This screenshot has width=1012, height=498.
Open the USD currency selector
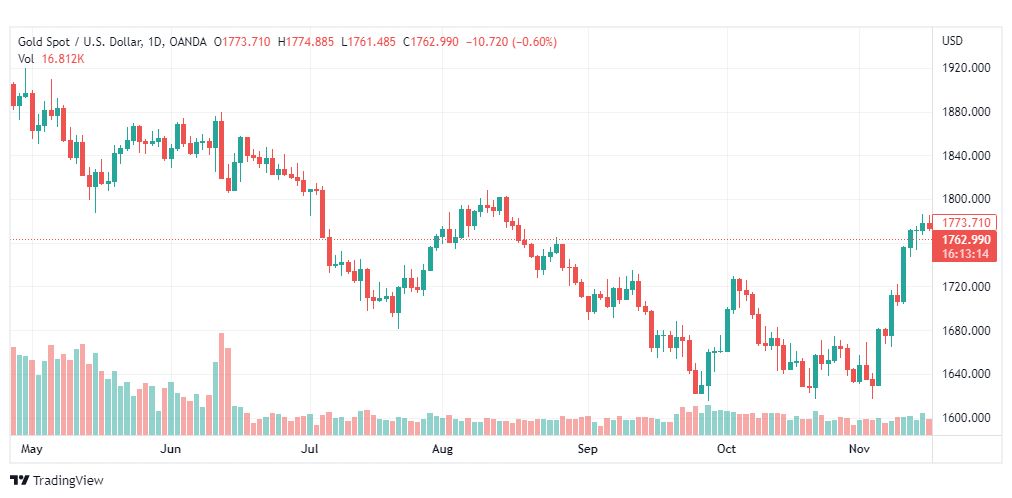pyautogui.click(x=952, y=41)
